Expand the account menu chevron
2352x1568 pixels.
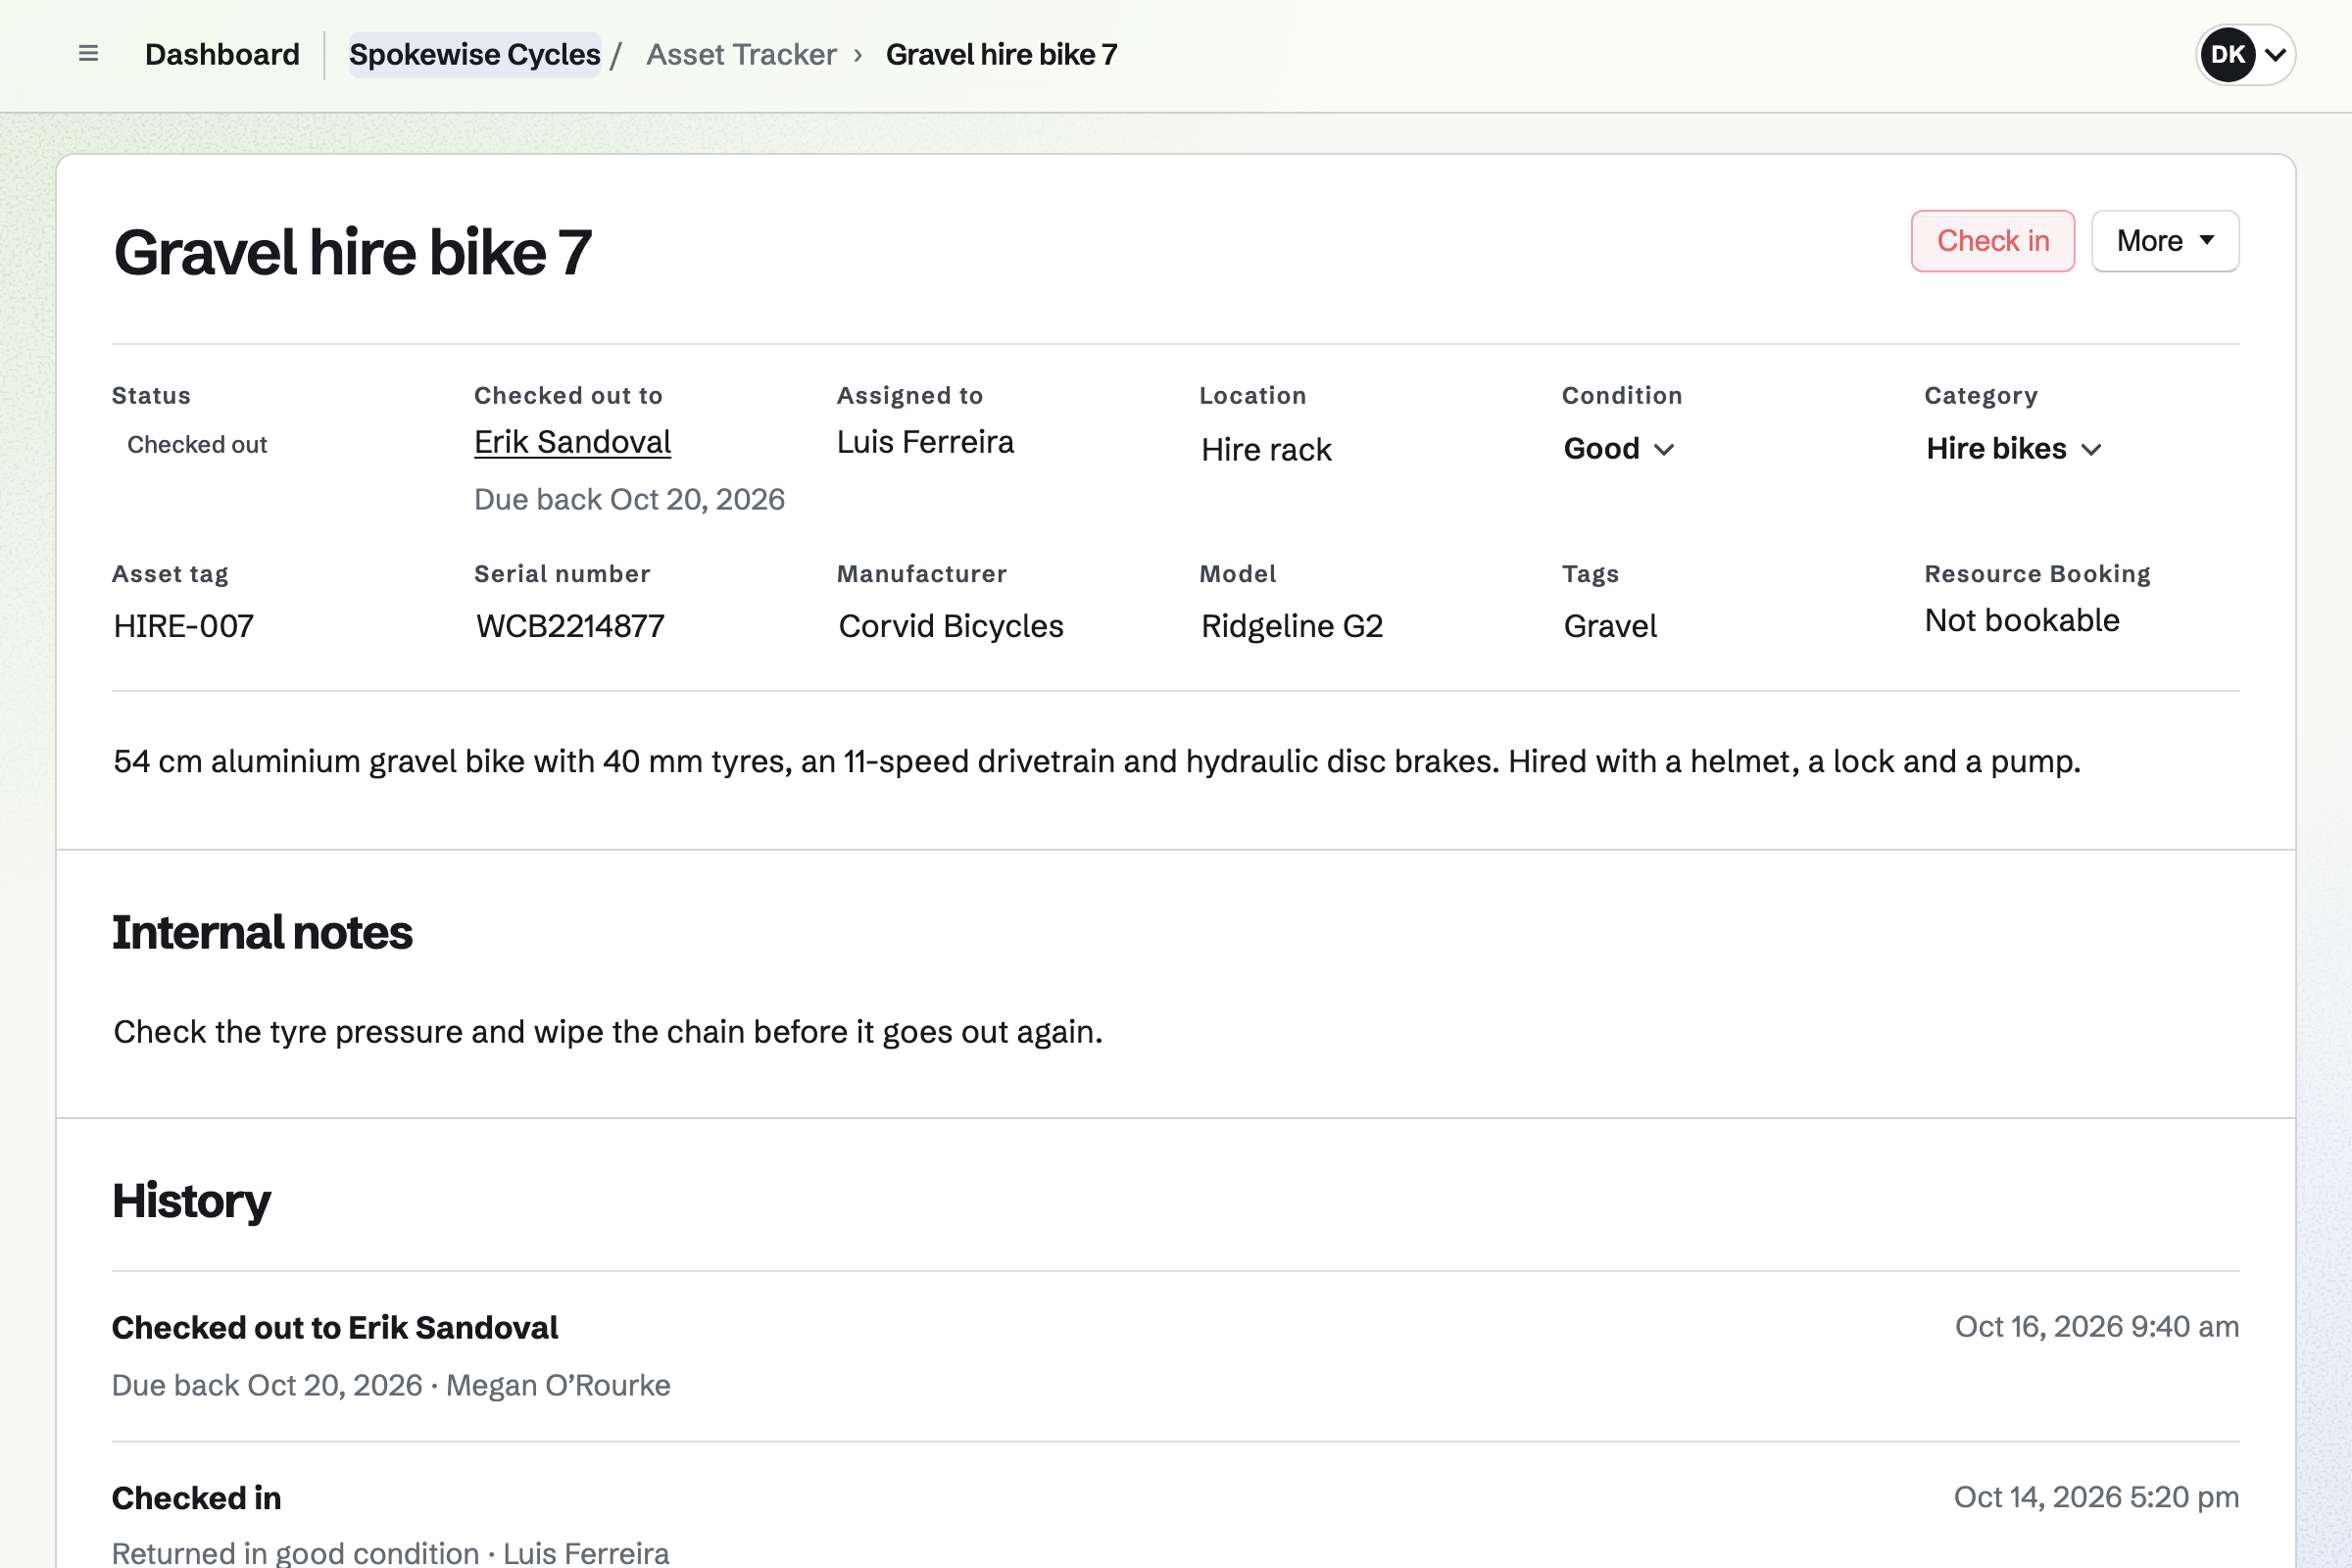(x=2275, y=55)
